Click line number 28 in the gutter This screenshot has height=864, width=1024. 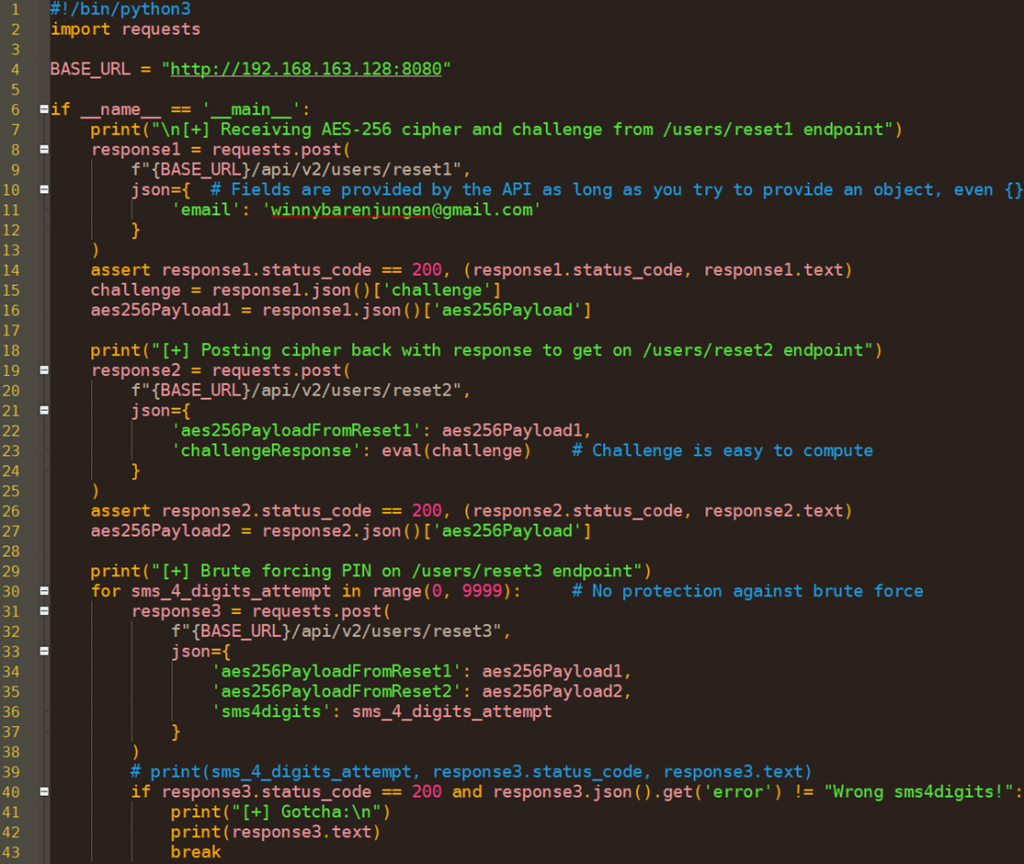(11, 551)
